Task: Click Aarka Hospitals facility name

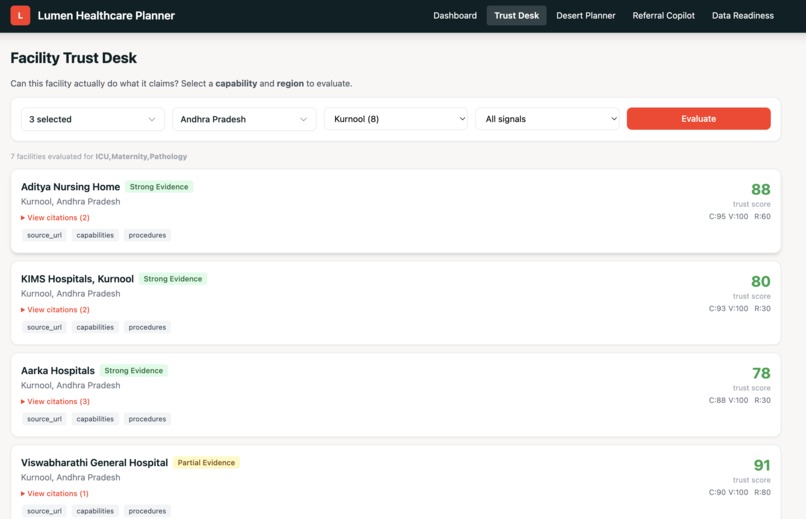Action: coord(58,371)
